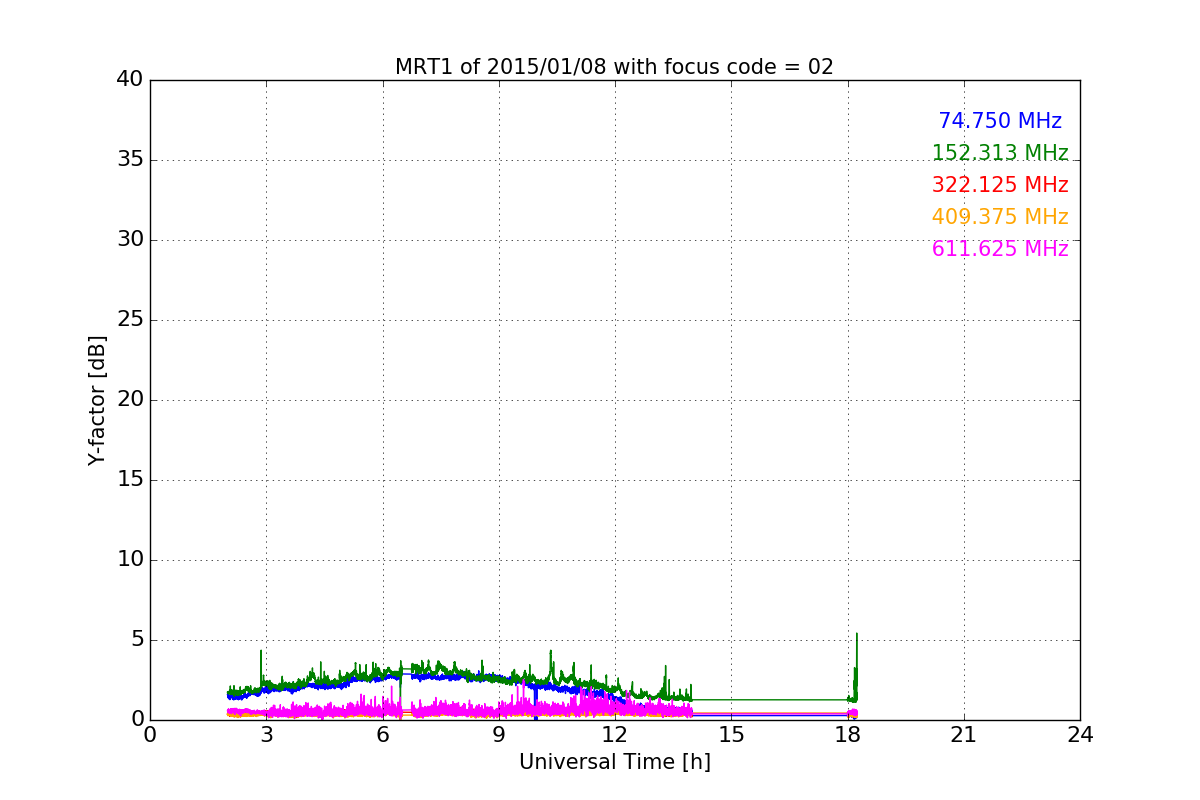Image resolution: width=1200 pixels, height=800 pixels.
Task: Click the y-axis tick value 40
Action: coord(129,80)
